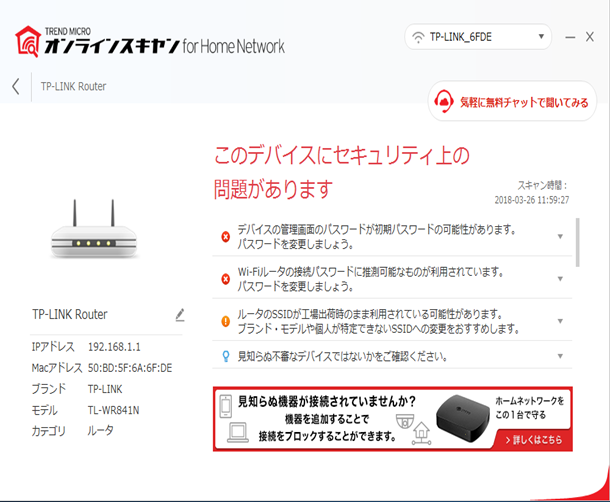Click the 見知らぬ機器が接続されていませんか banner headline
610x502 pixels.
[327, 401]
